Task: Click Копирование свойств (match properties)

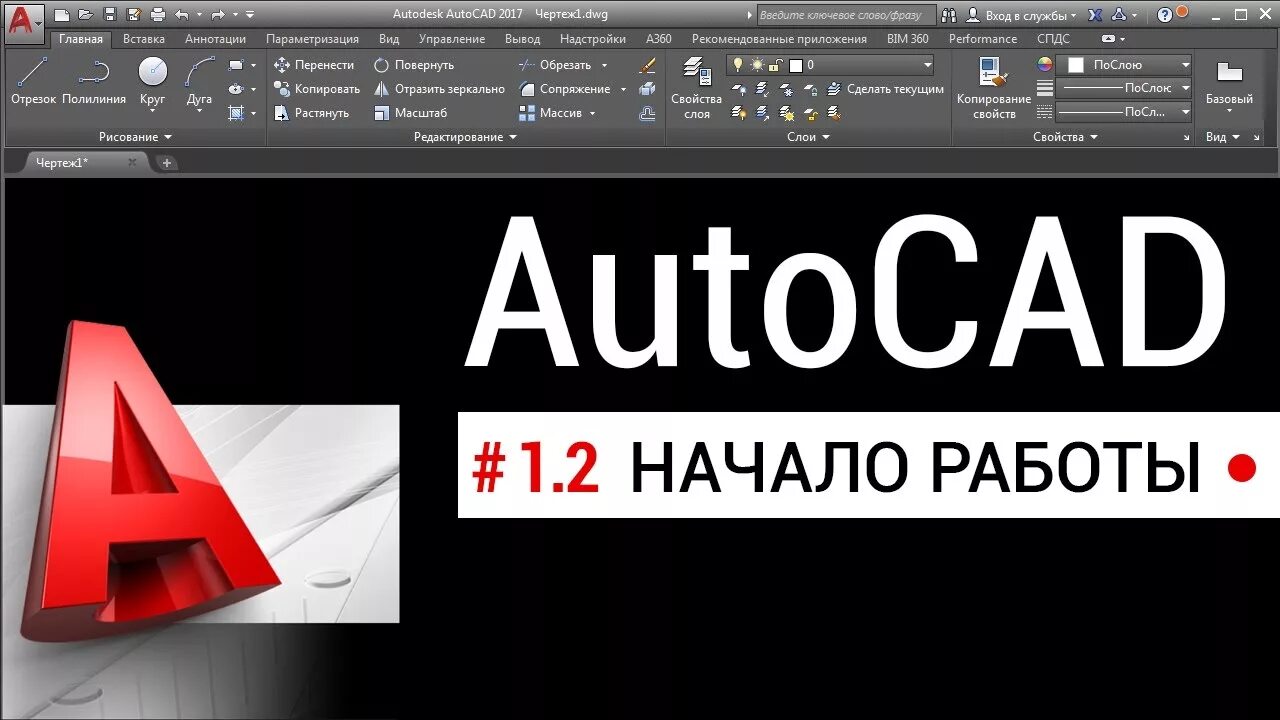Action: point(994,88)
